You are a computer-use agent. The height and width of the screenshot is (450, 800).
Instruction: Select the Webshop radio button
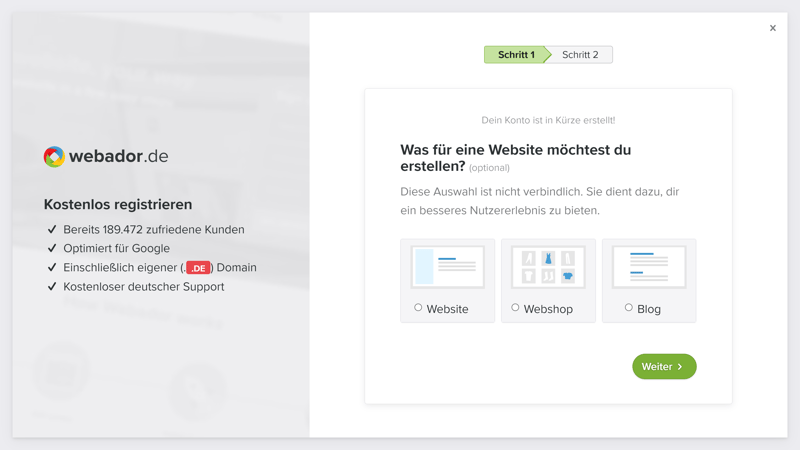pos(515,308)
